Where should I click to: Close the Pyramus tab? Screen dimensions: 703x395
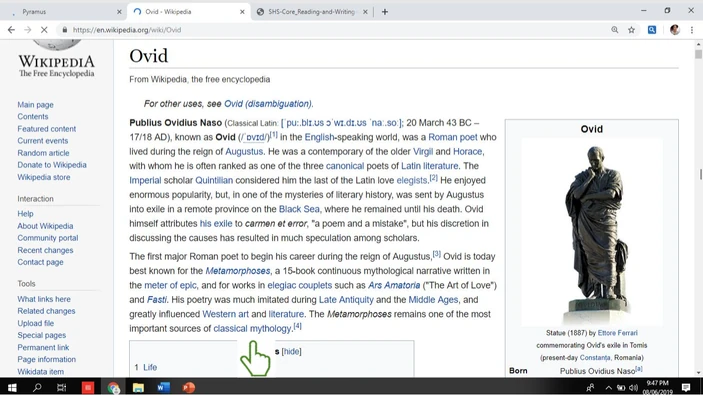pos(119,12)
